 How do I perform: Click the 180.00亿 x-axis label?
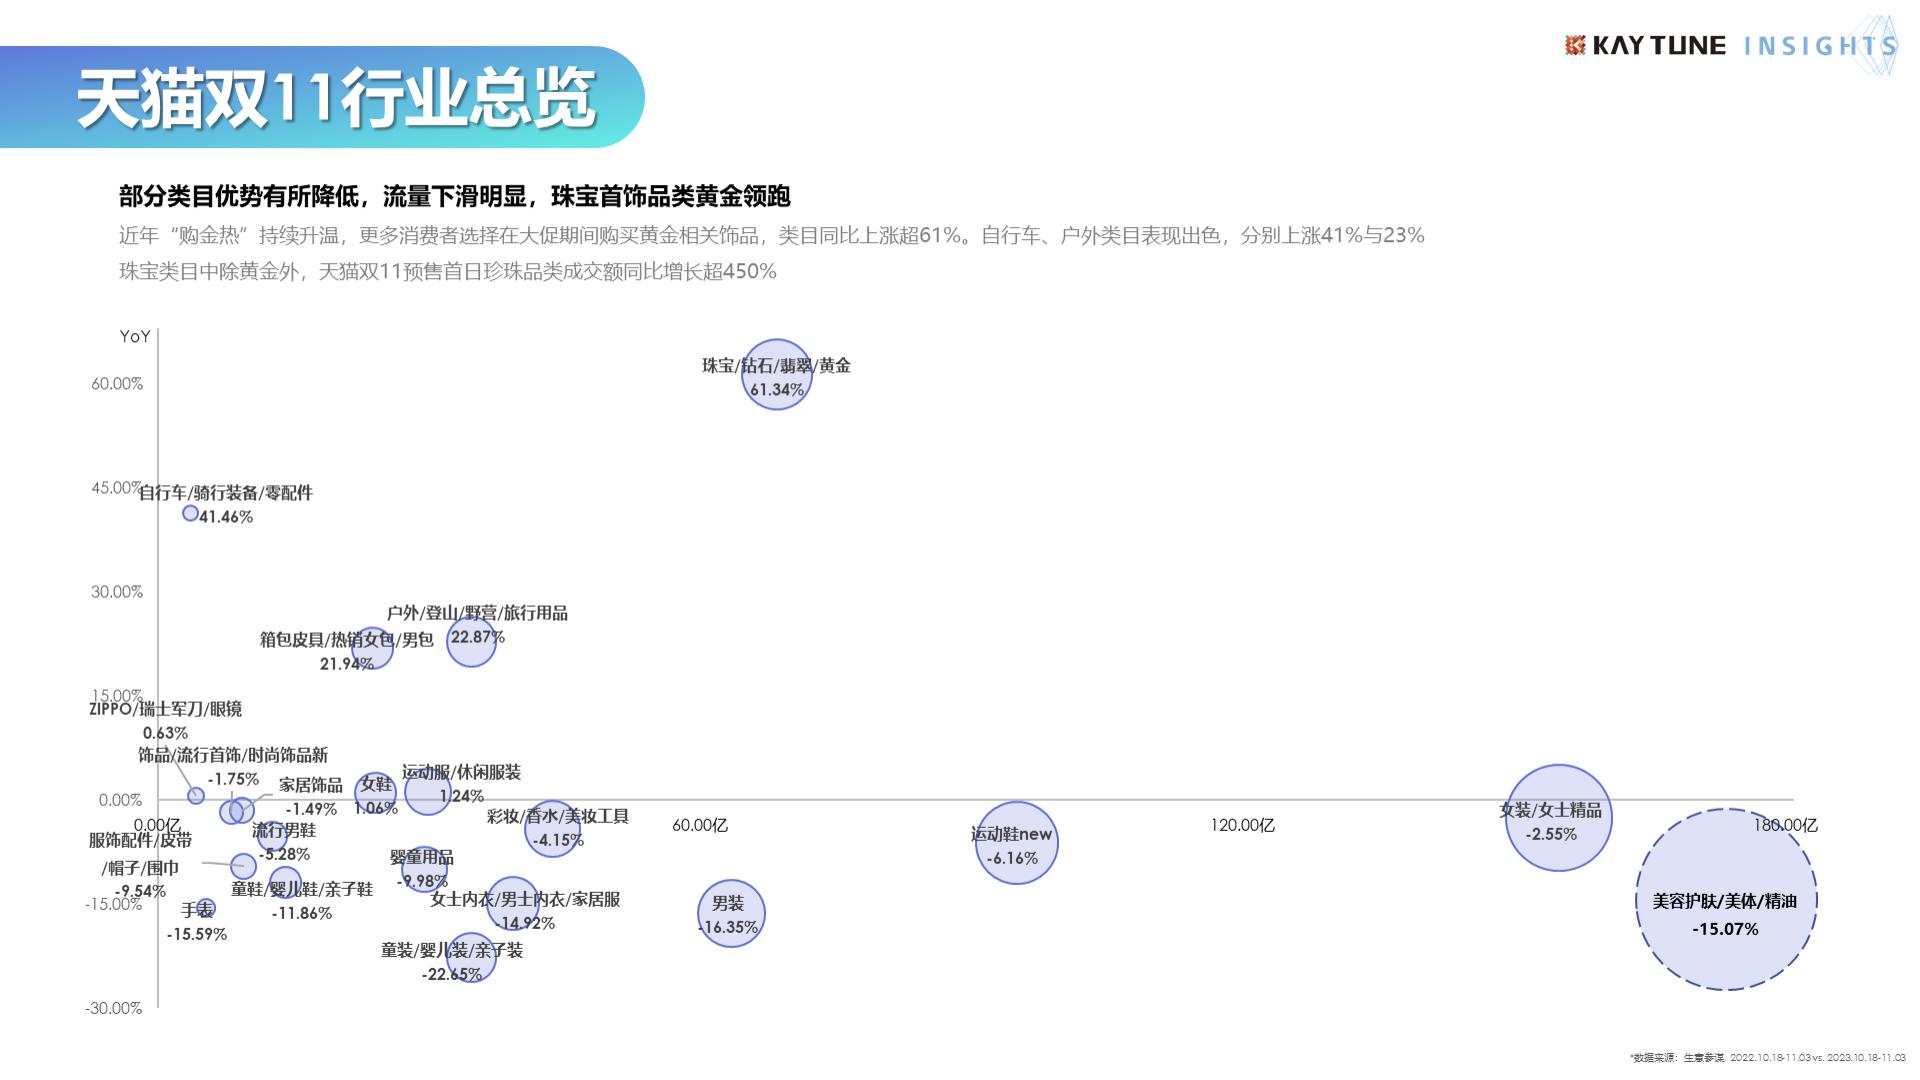[x=1785, y=825]
